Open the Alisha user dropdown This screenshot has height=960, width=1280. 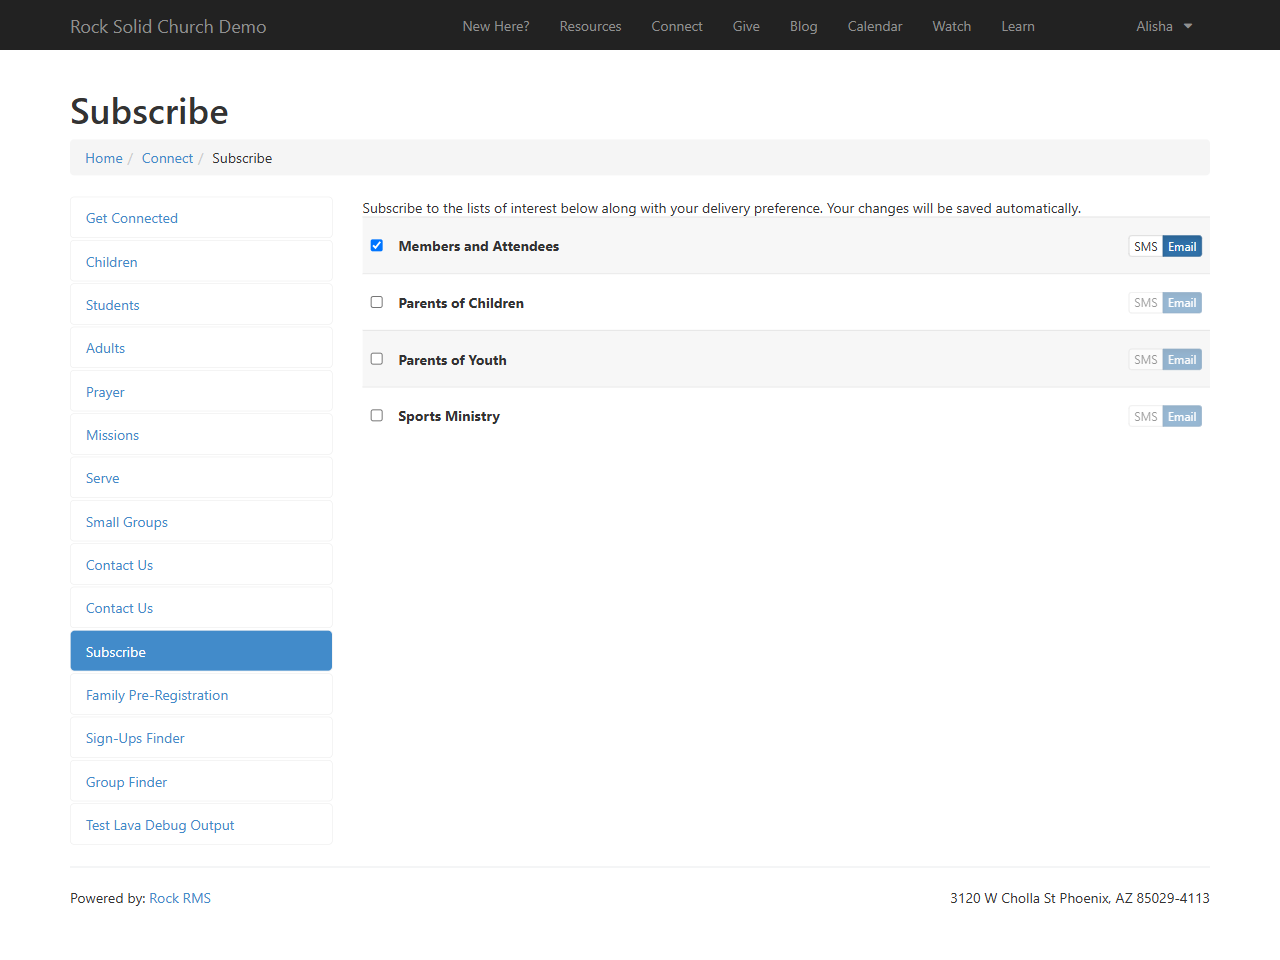click(x=1164, y=26)
